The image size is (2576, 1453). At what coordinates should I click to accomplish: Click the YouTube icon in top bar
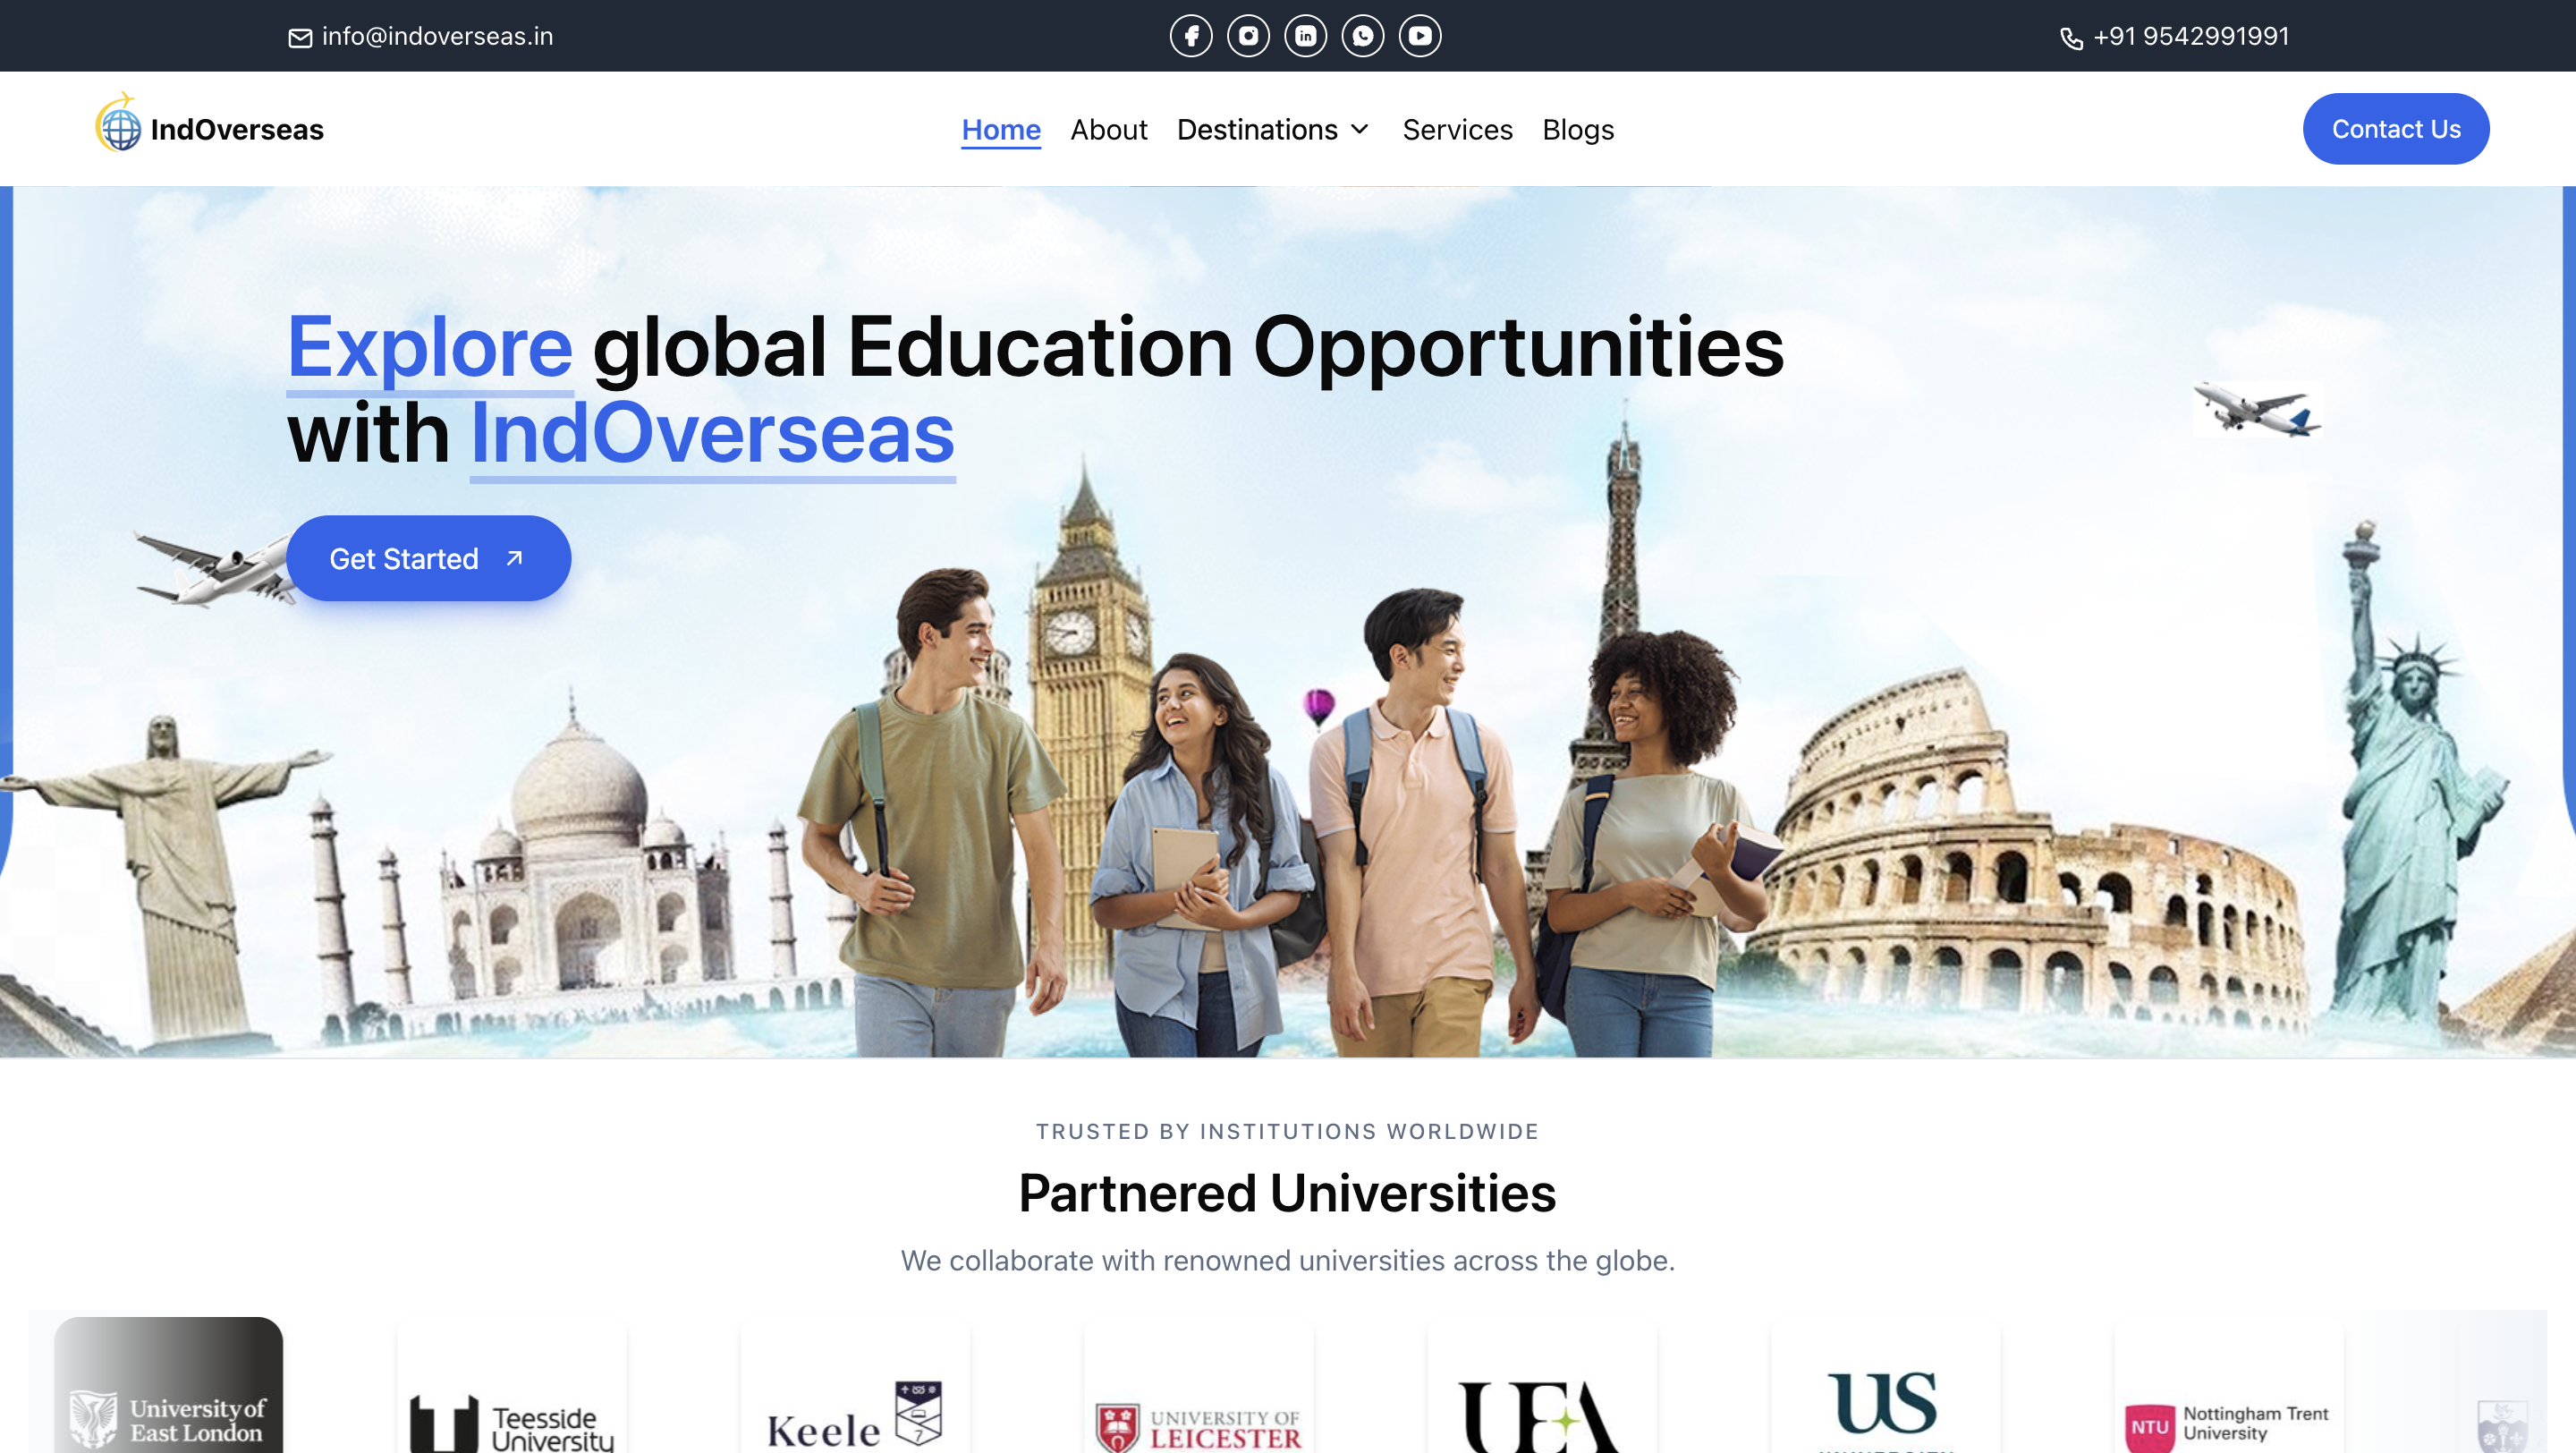[1420, 36]
